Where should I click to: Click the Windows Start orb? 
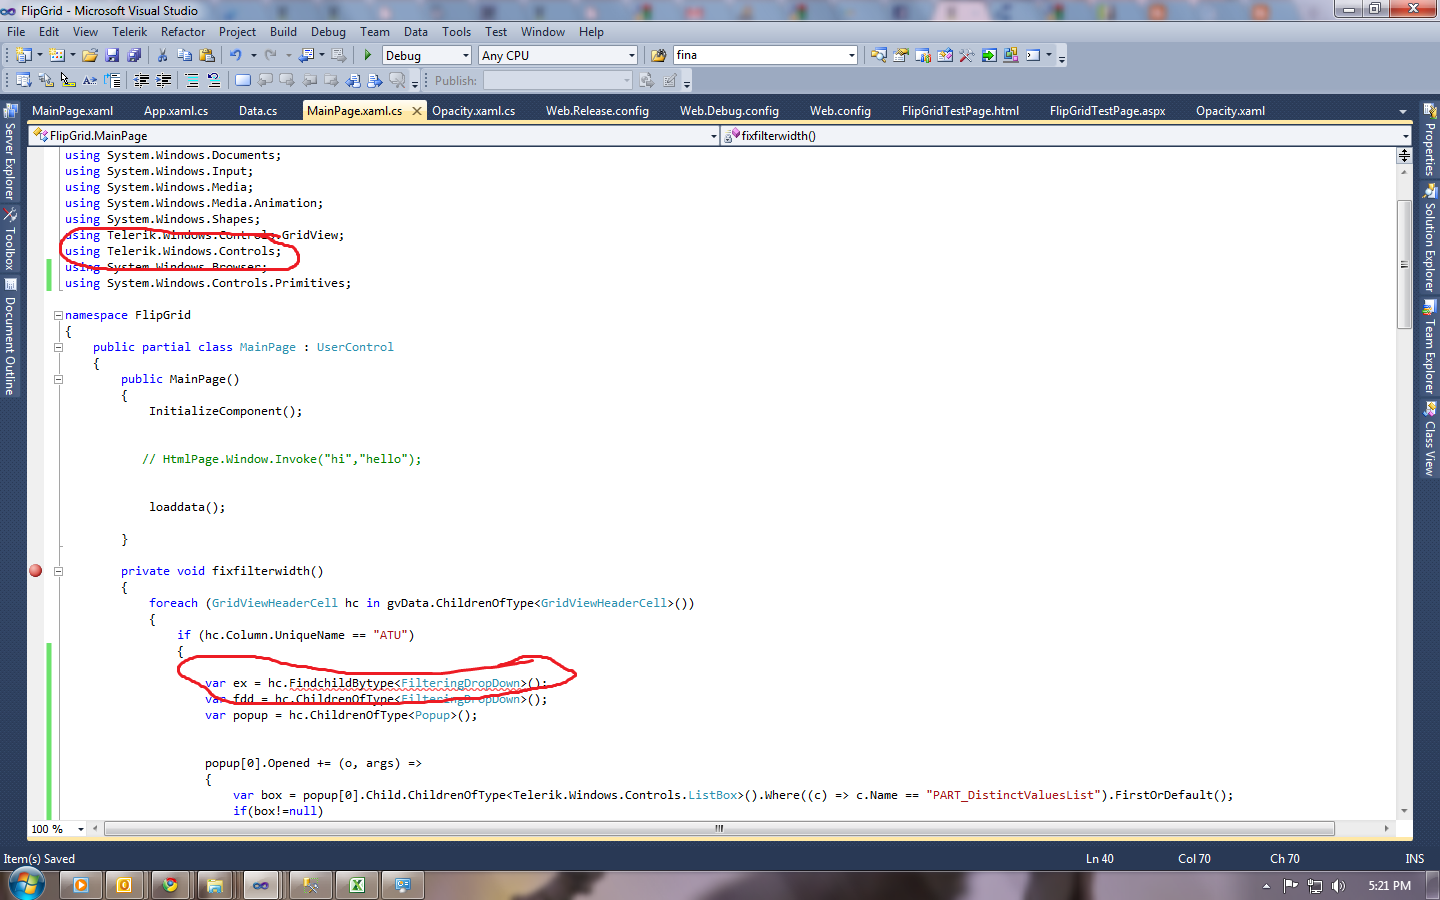(26, 884)
